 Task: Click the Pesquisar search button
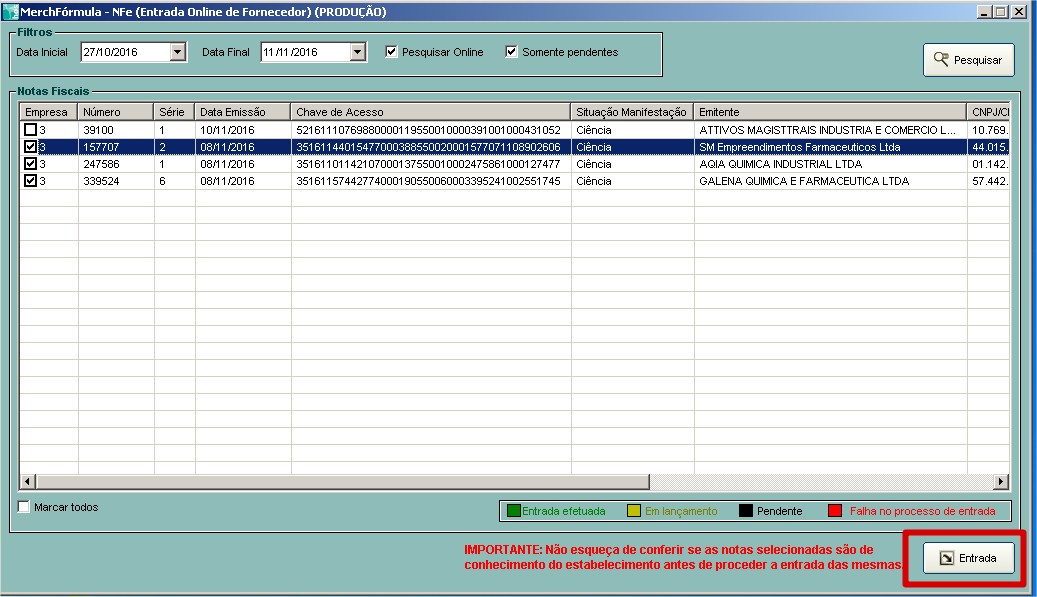pos(968,60)
